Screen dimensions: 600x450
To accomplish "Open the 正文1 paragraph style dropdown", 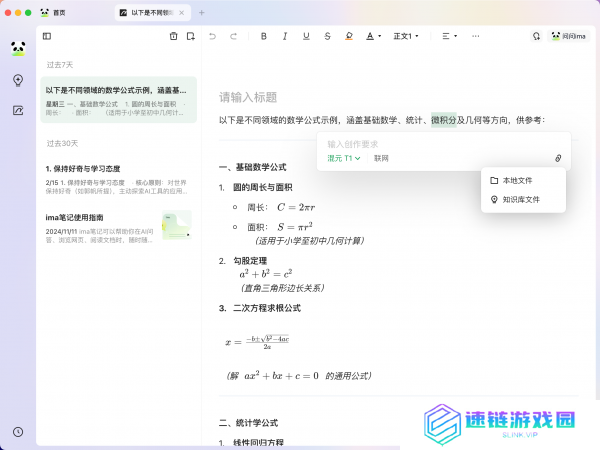I will [406, 36].
